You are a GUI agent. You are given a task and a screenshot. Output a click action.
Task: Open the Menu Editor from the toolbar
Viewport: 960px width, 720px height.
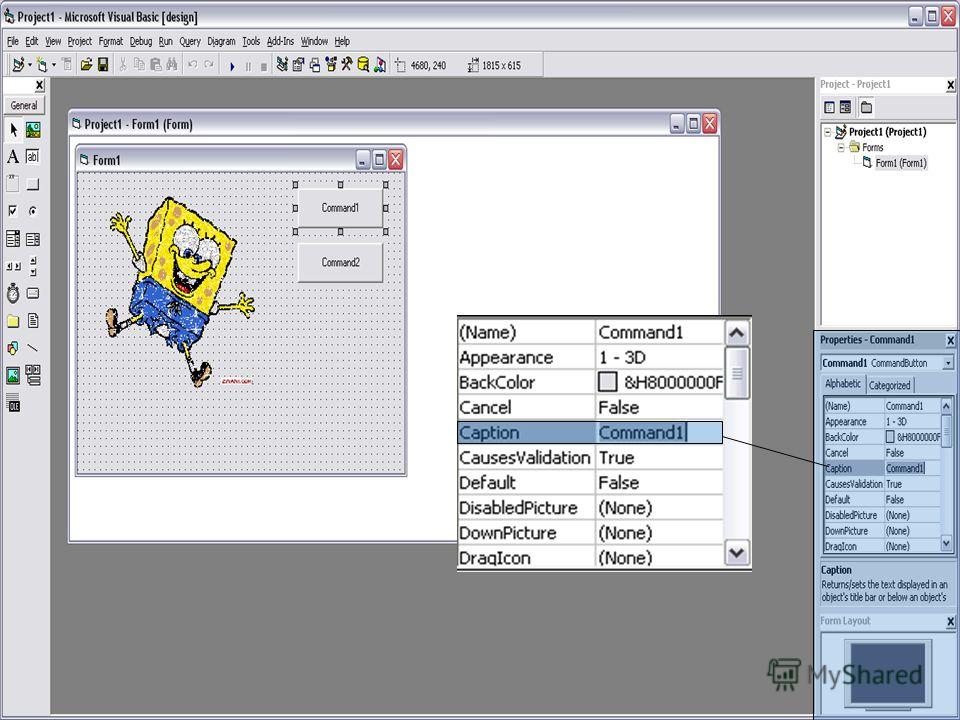coord(67,64)
